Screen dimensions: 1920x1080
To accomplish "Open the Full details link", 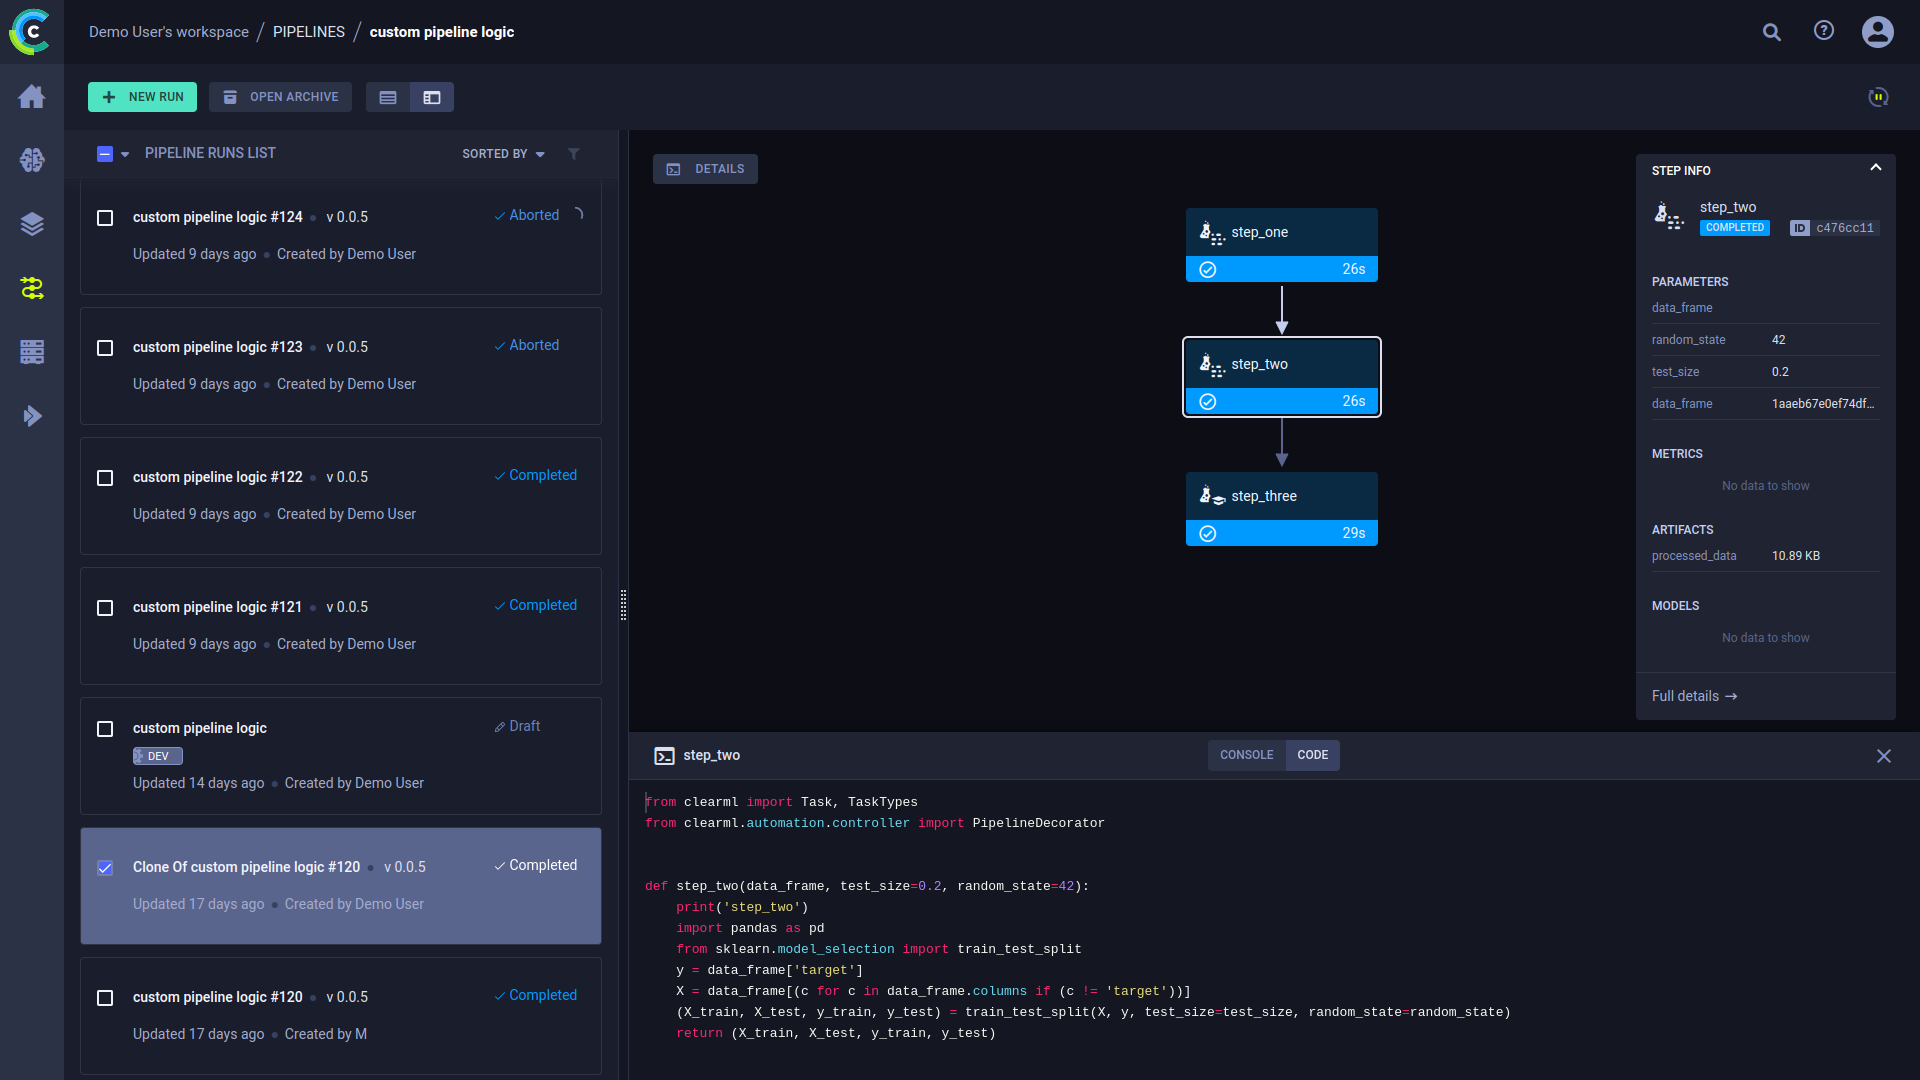I will 1694,696.
